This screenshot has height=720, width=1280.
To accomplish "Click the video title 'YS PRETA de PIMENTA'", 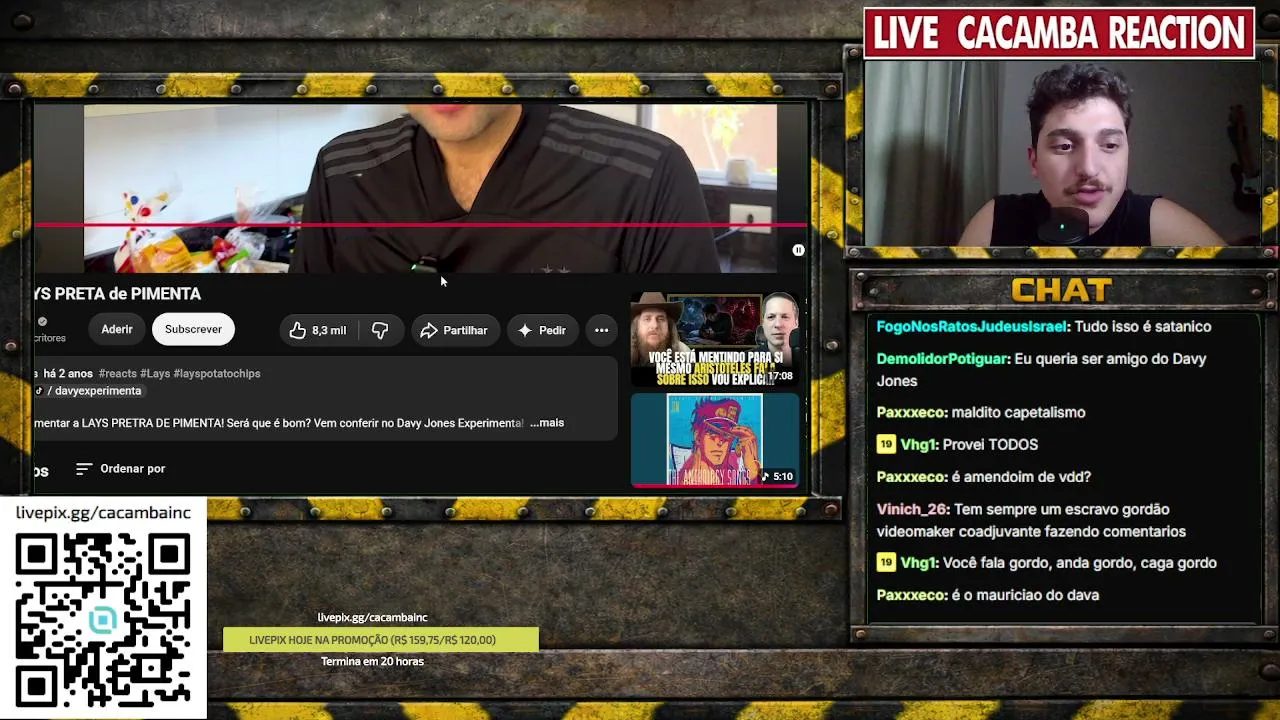I will pyautogui.click(x=117, y=294).
